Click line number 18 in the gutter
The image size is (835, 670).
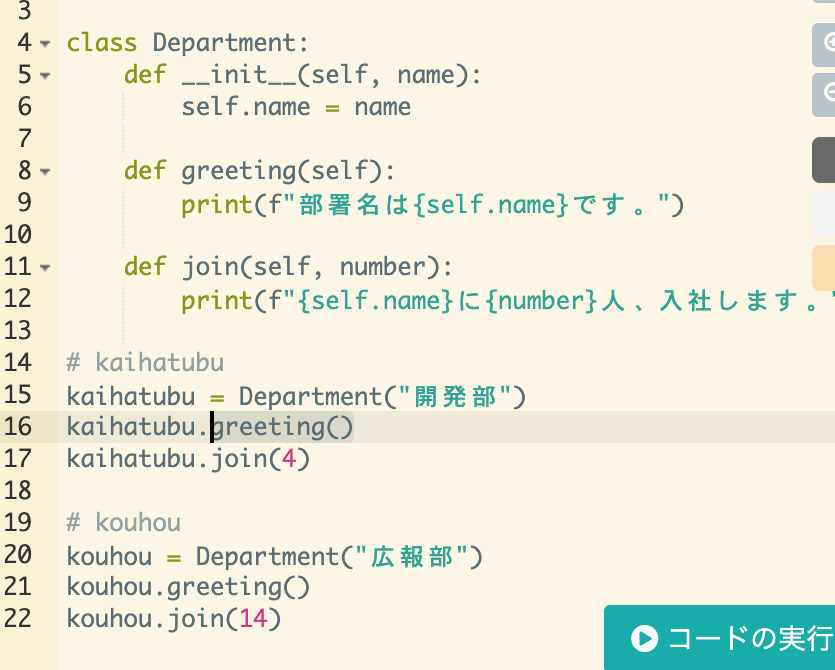tap(18, 491)
